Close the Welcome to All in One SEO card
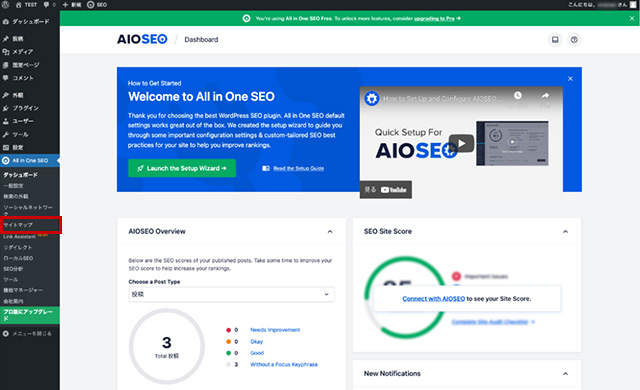Screen dimensions: 640x390 (x=570, y=78)
